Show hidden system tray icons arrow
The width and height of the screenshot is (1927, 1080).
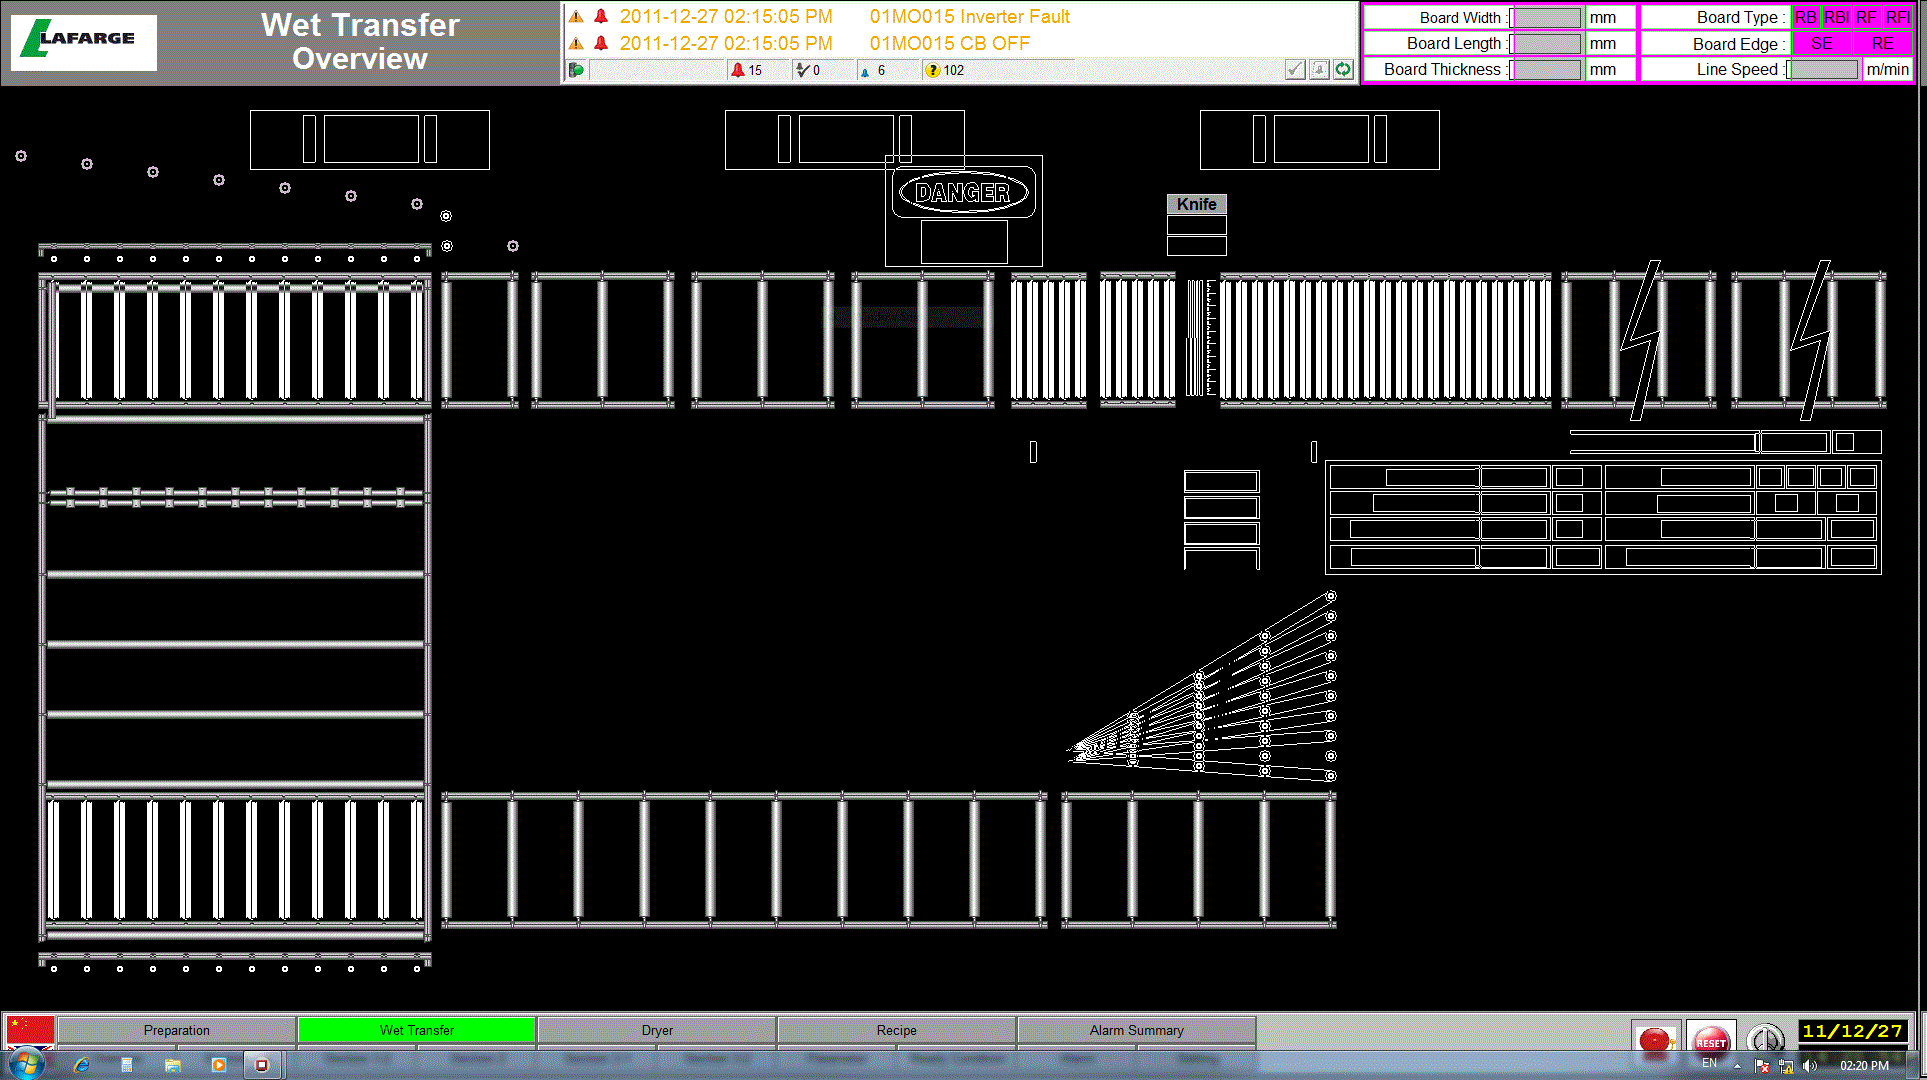(1737, 1066)
